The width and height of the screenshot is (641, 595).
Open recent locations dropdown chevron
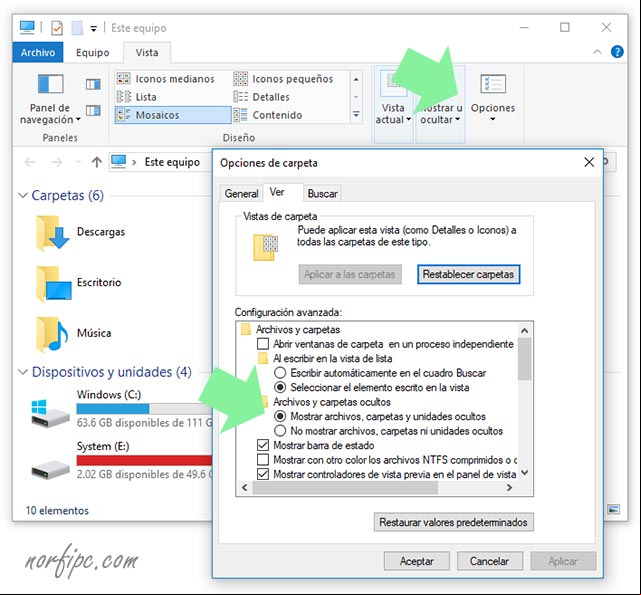point(78,162)
